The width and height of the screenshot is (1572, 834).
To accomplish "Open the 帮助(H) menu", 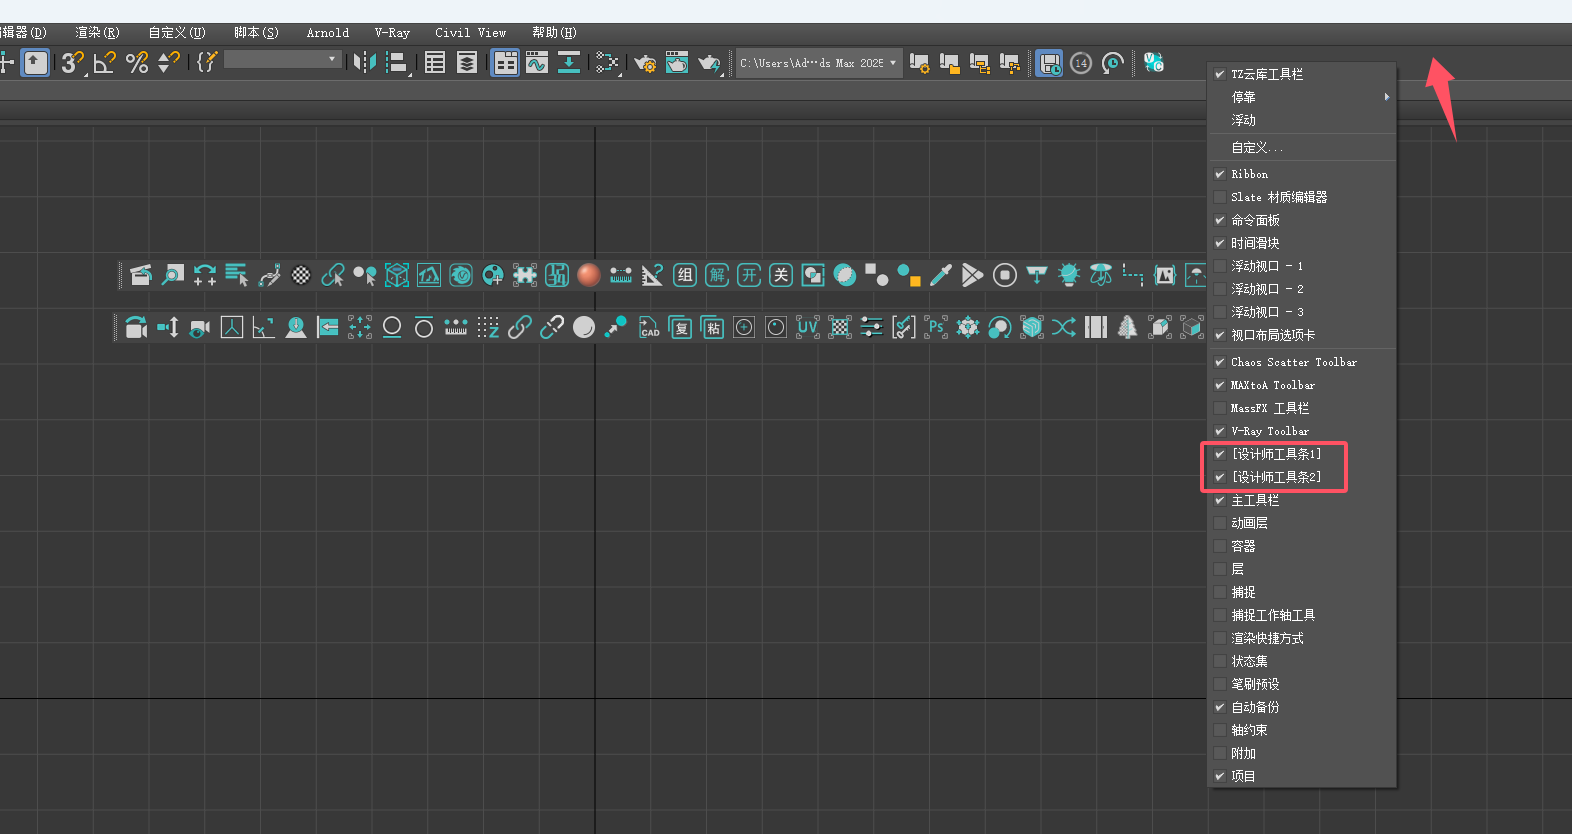I will (x=554, y=33).
